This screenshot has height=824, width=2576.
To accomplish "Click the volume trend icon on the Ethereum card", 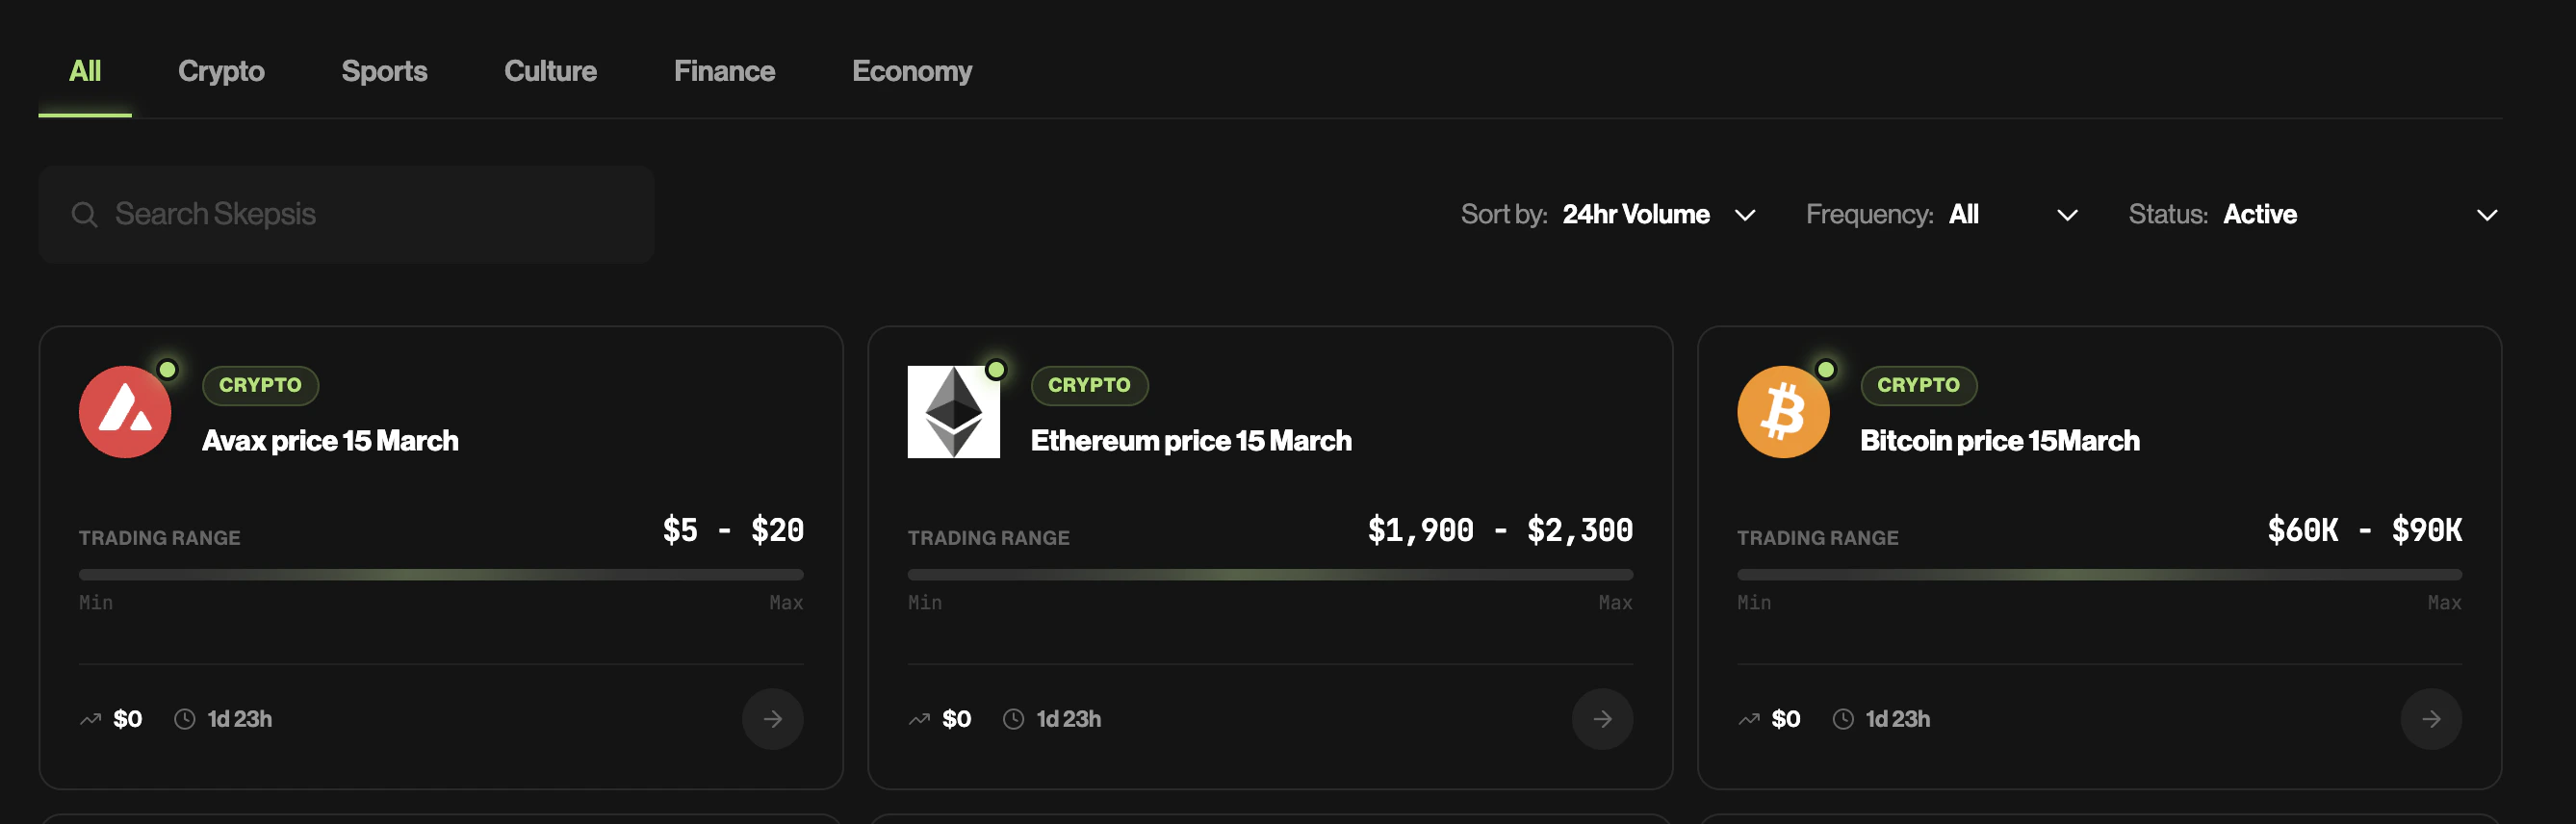I will pos(918,718).
